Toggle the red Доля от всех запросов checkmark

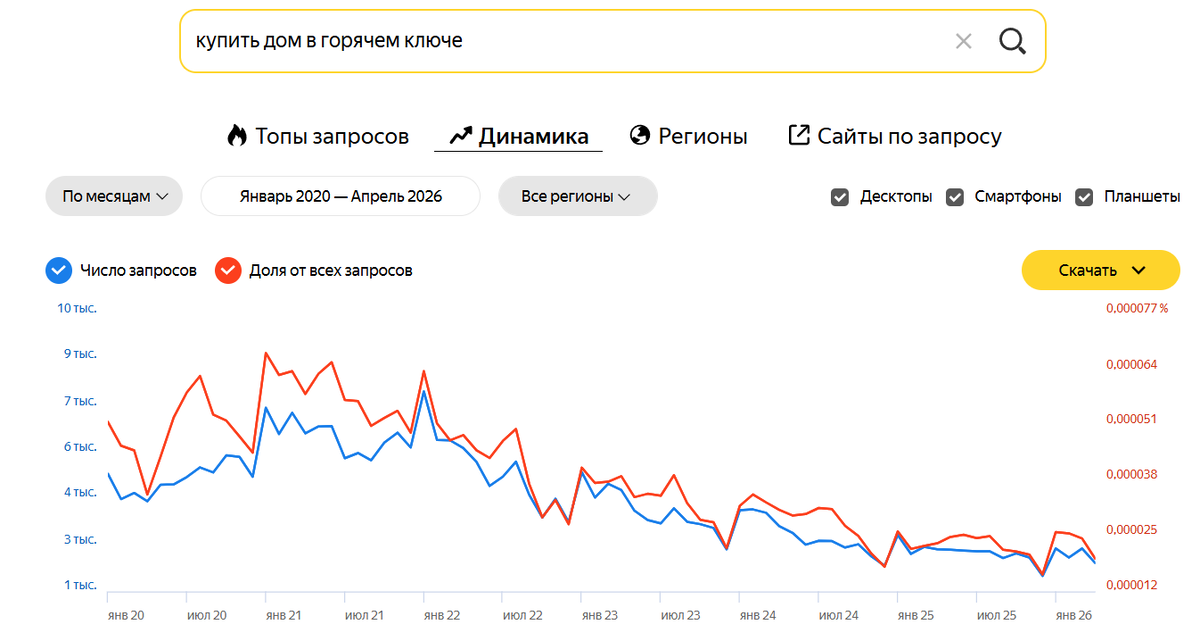[x=229, y=270]
